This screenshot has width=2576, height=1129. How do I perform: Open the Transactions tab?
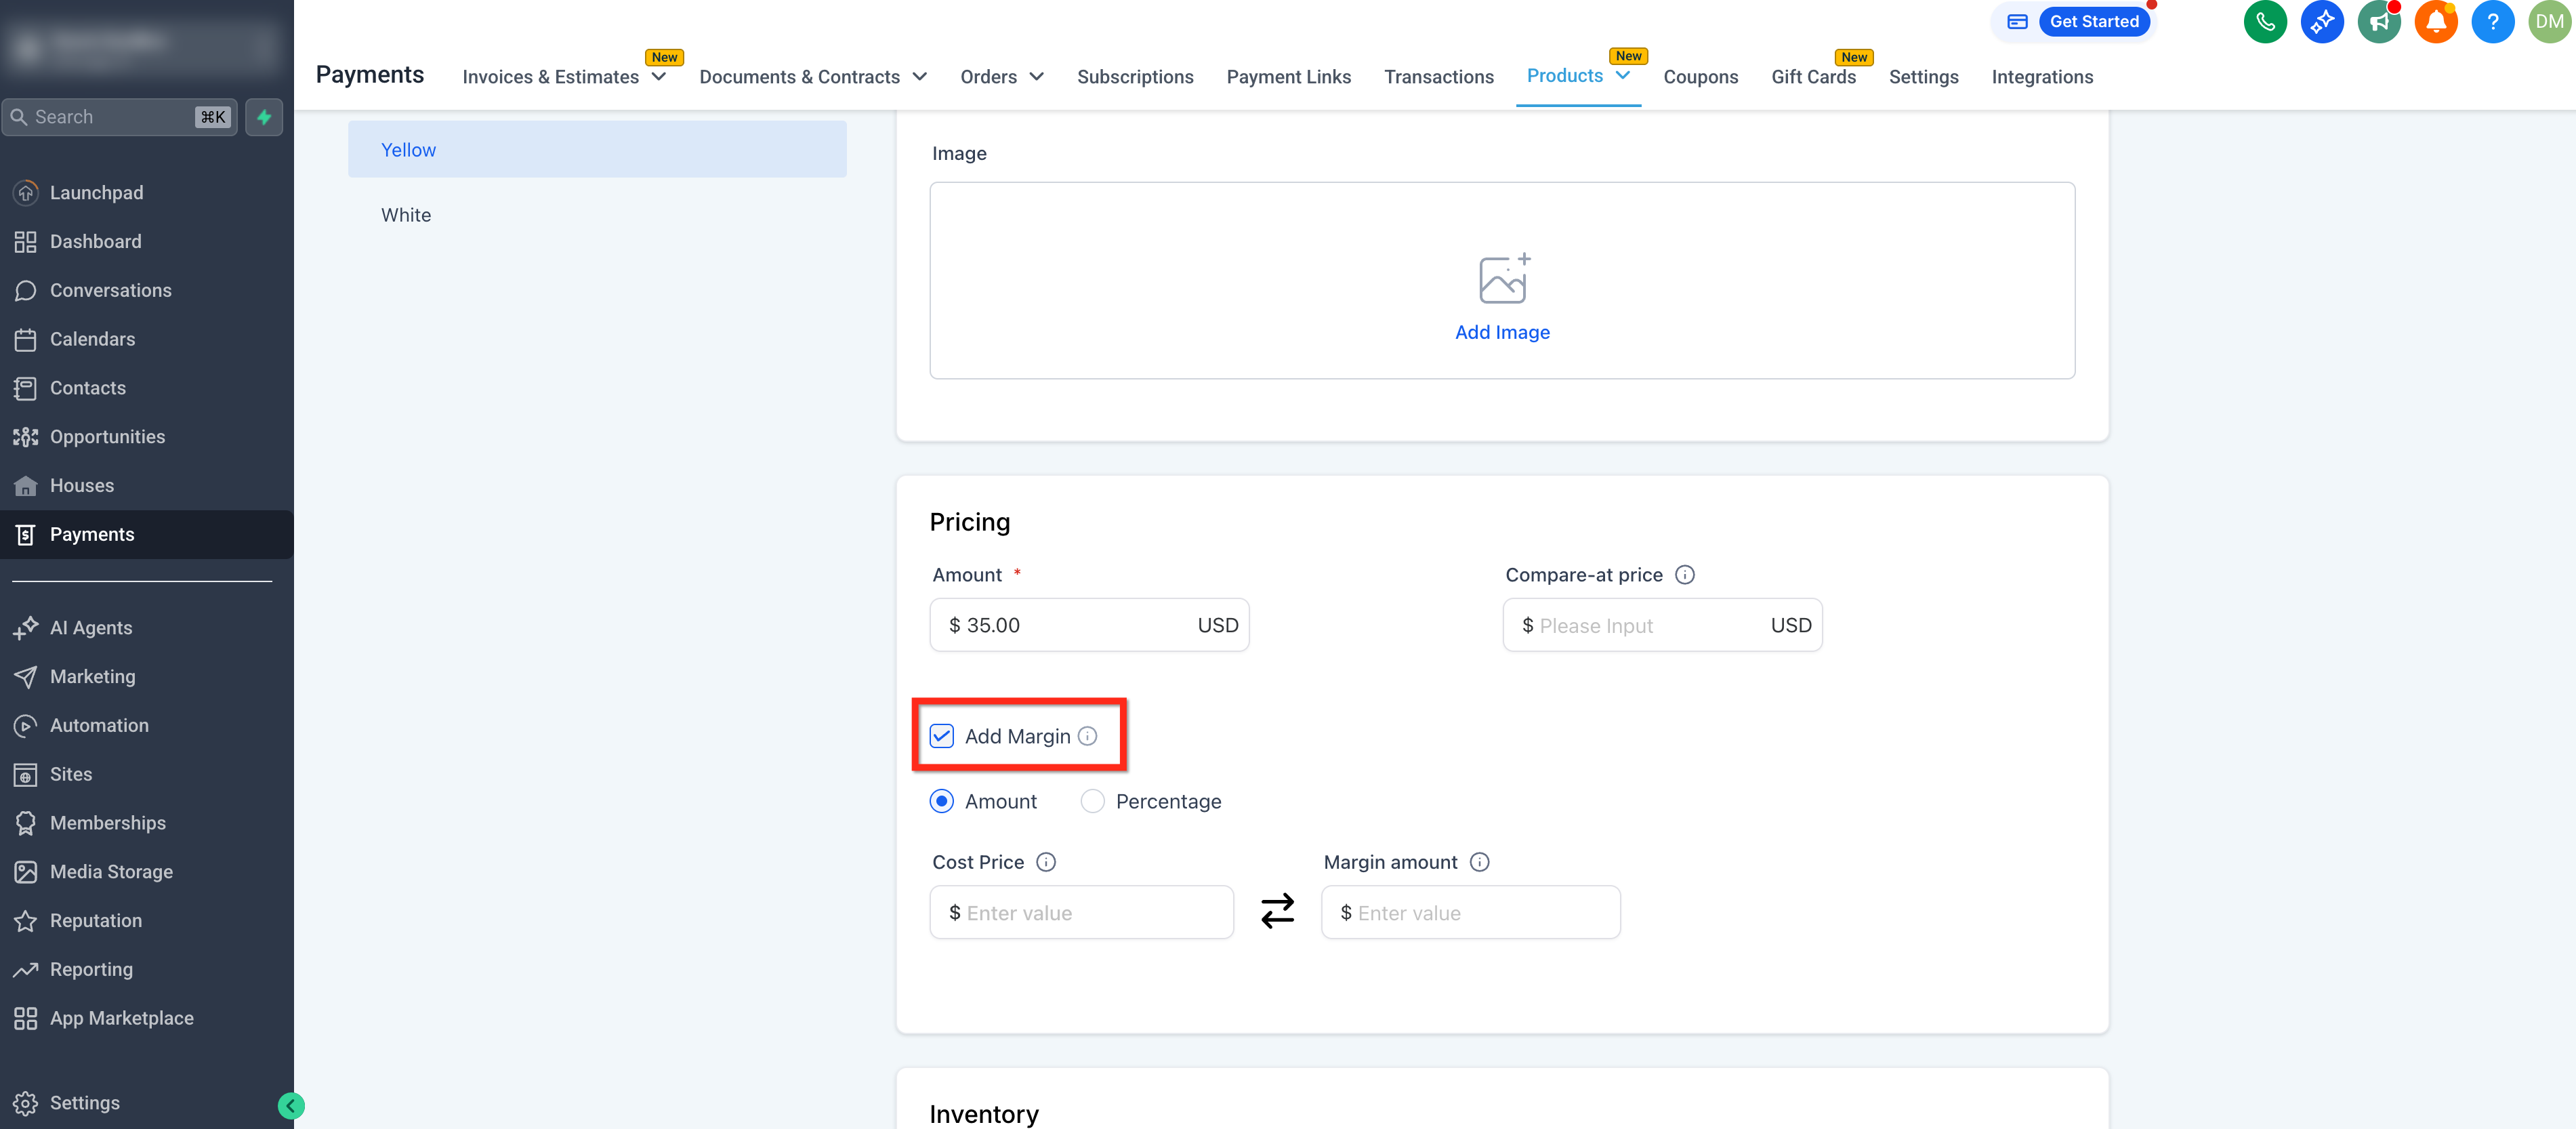tap(1438, 77)
